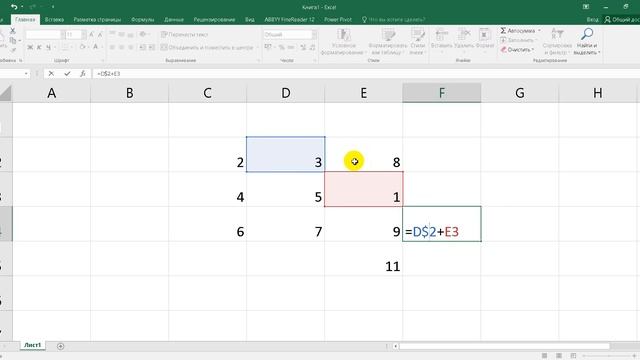Viewport: 640px width, 360px height.
Task: Open the AutoSum (Автосумма) dropdown arrow
Action: 539,31
